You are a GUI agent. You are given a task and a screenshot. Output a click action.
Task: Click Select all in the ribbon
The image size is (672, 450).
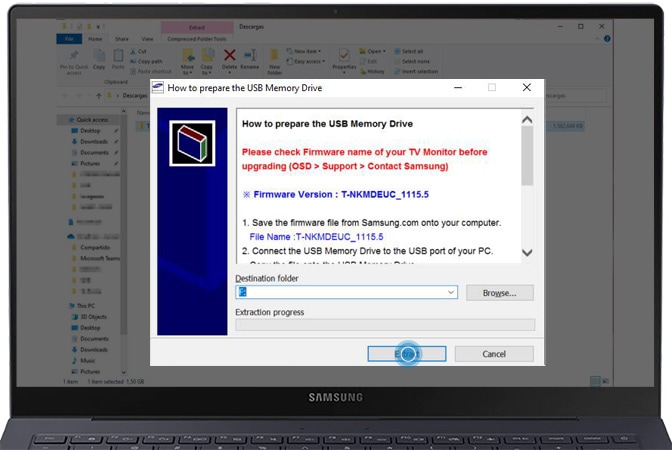pyautogui.click(x=408, y=51)
